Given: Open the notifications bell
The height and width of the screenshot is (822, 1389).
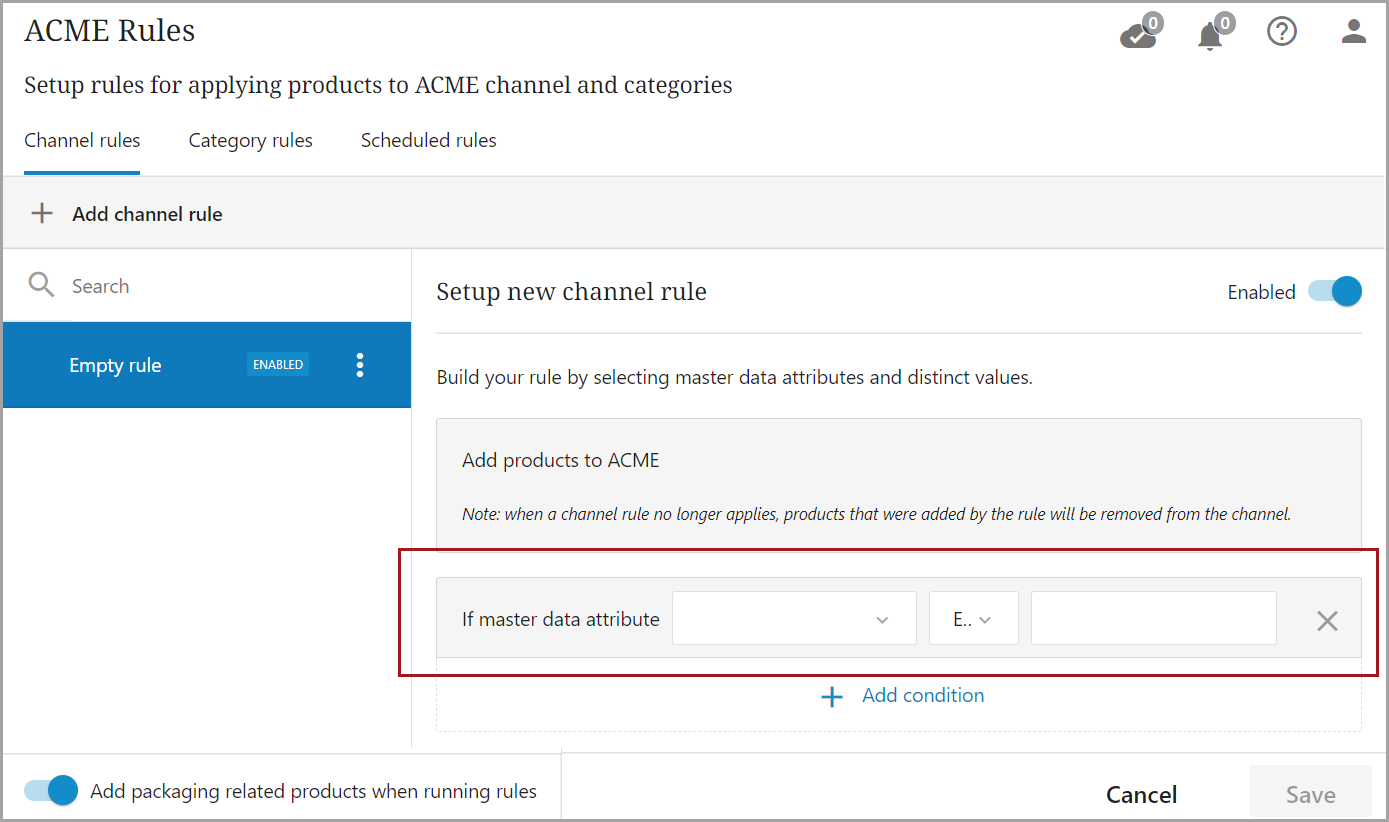Looking at the screenshot, I should coord(1211,34).
